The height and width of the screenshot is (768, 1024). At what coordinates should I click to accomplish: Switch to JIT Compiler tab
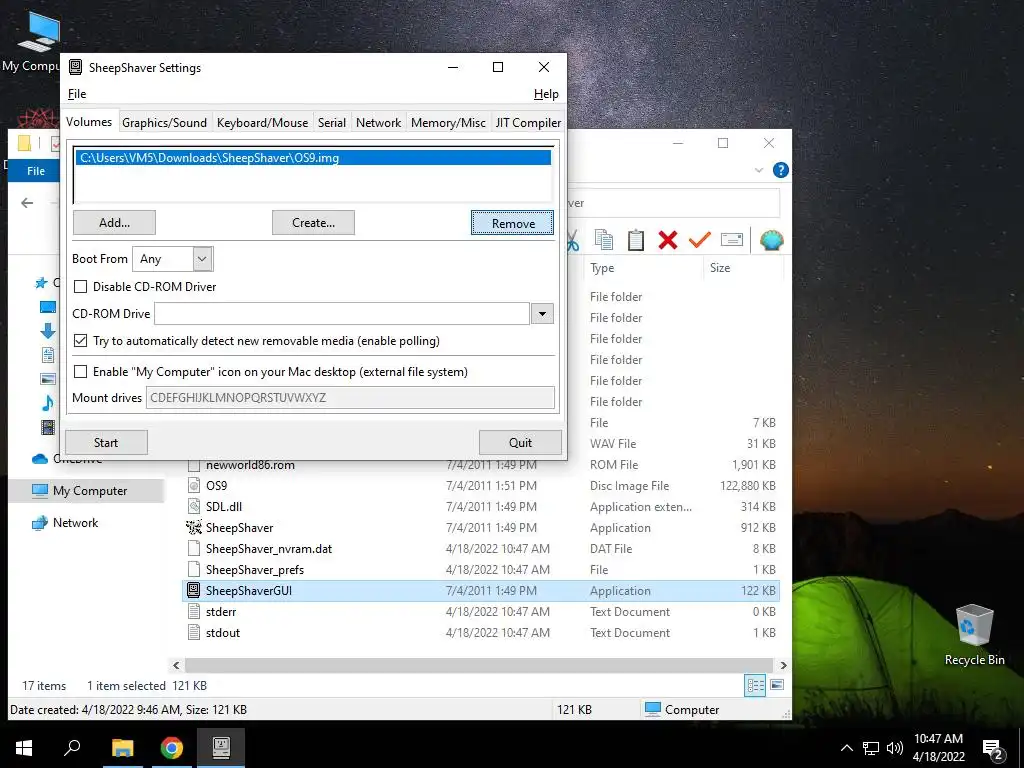point(528,123)
